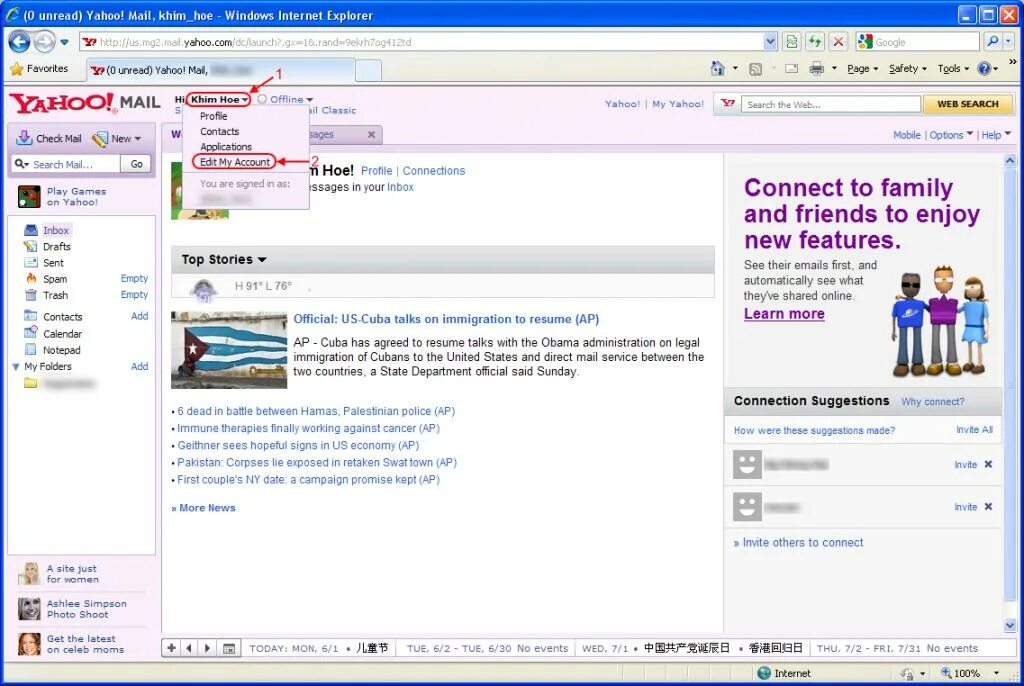
Task: Open the Drafts folder
Action: (56, 246)
